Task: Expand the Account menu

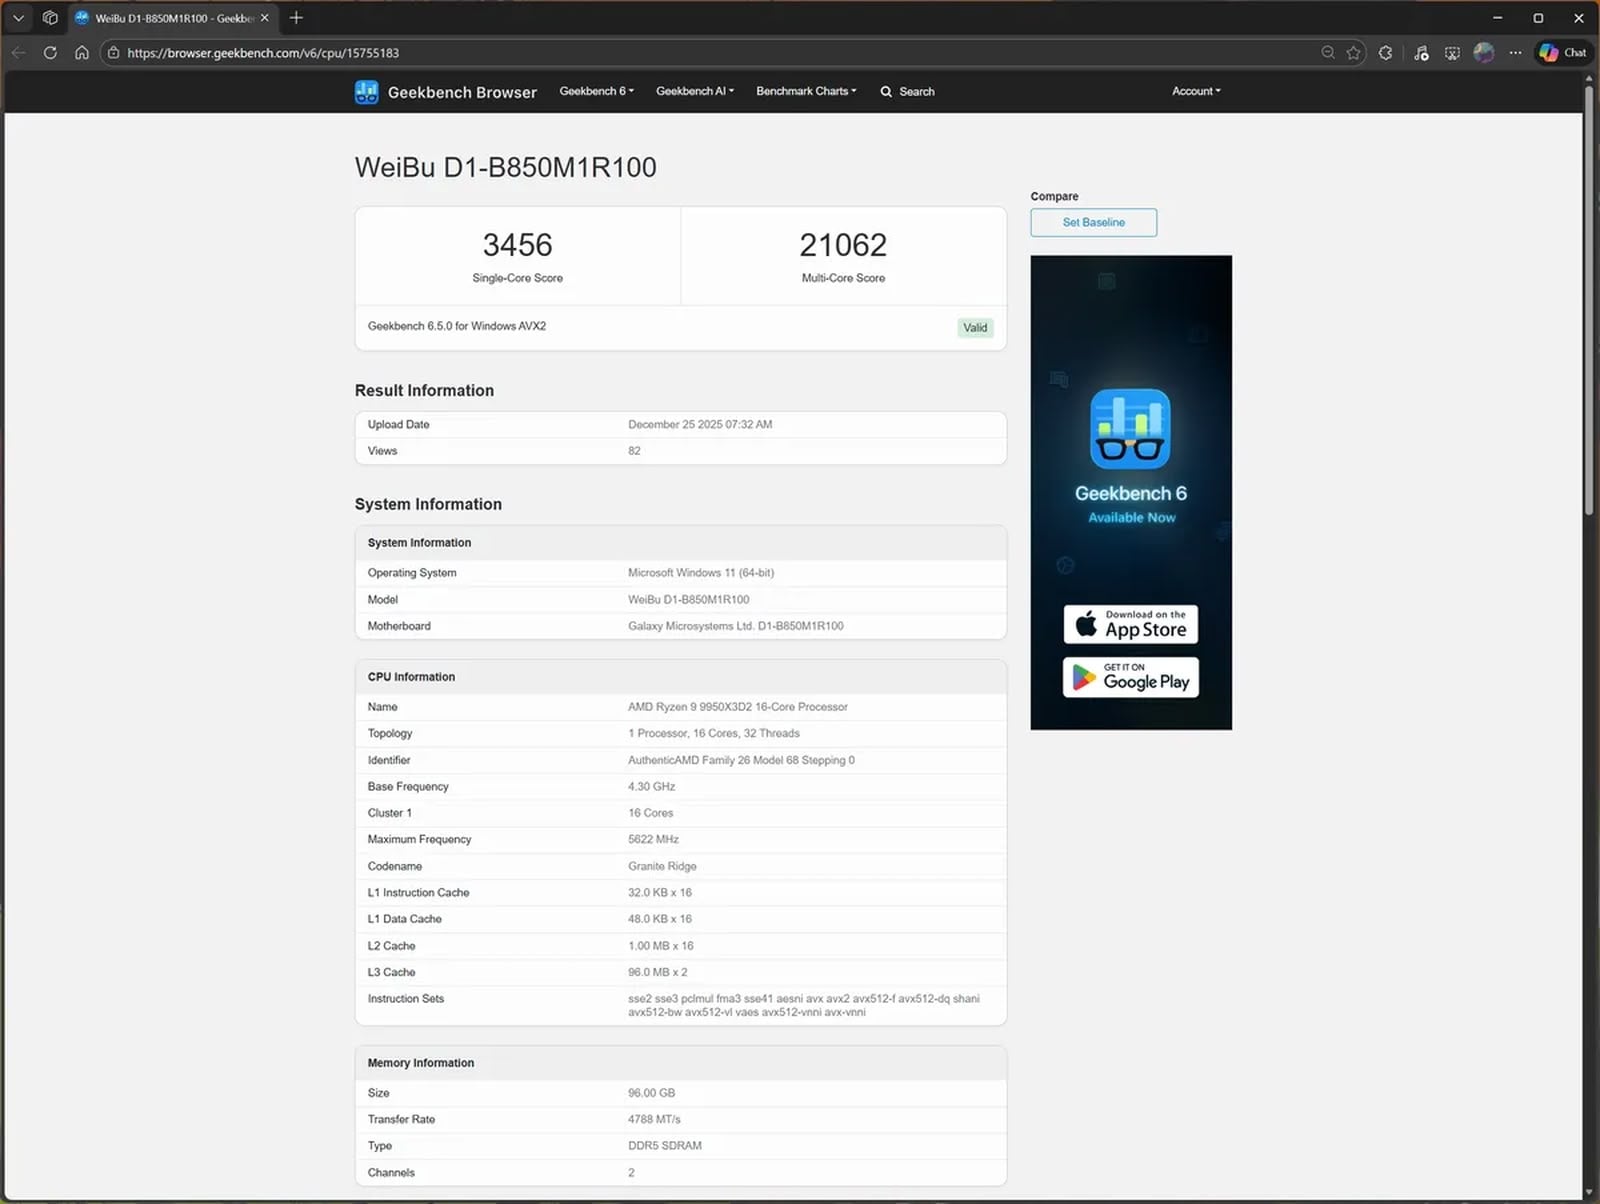Action: 1195,91
